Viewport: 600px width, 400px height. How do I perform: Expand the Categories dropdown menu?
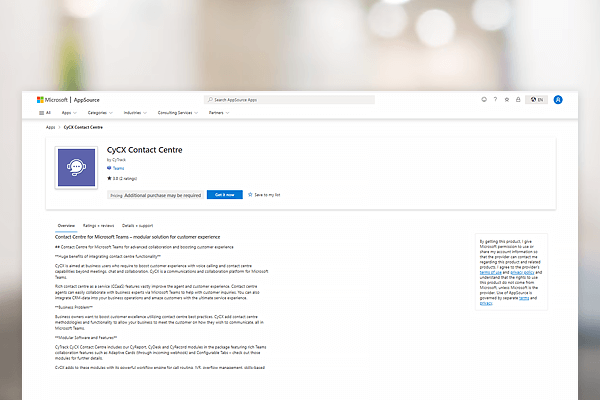(100, 113)
